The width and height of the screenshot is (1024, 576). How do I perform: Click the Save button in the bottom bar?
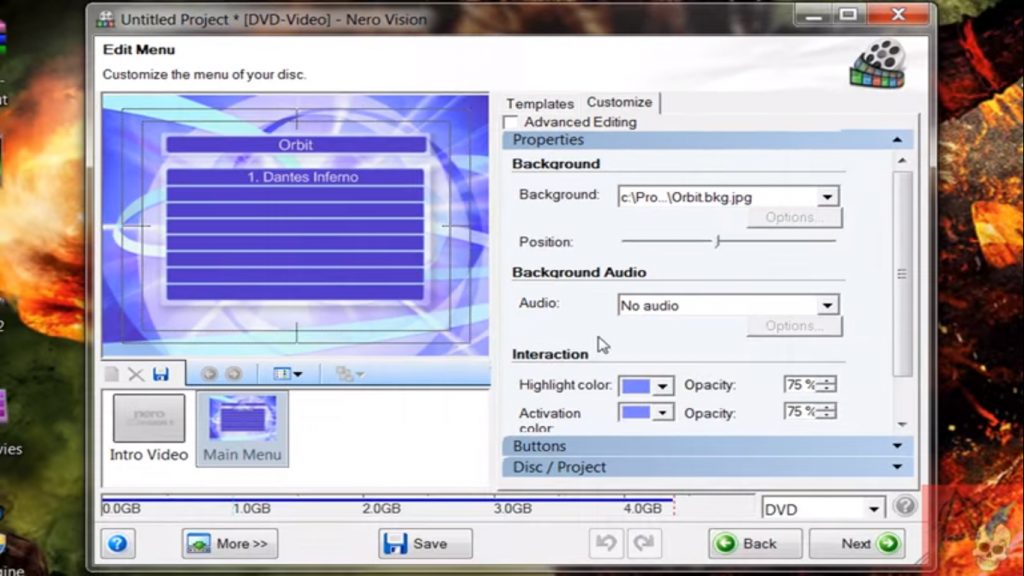tap(425, 543)
